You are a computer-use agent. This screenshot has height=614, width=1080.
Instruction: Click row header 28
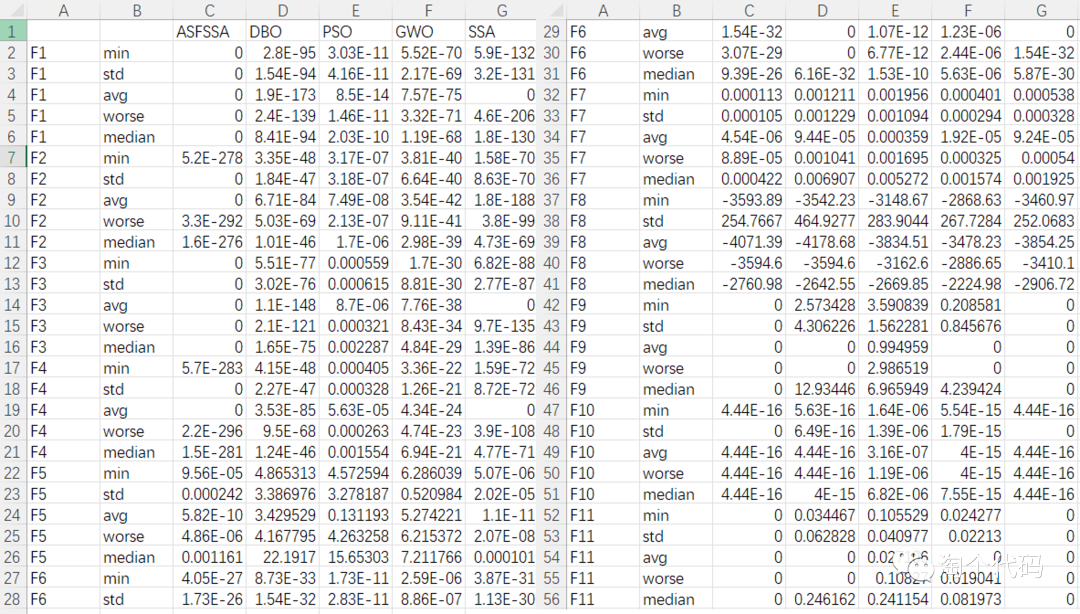click(13, 600)
